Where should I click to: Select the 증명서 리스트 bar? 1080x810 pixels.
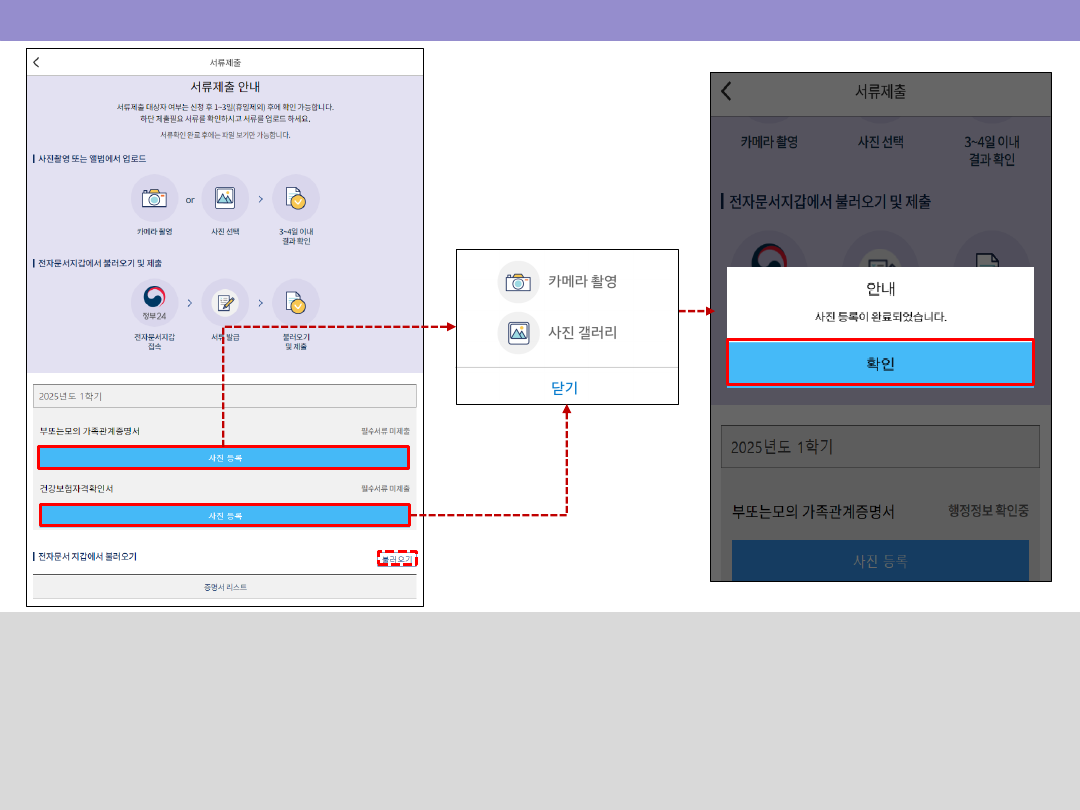click(224, 587)
